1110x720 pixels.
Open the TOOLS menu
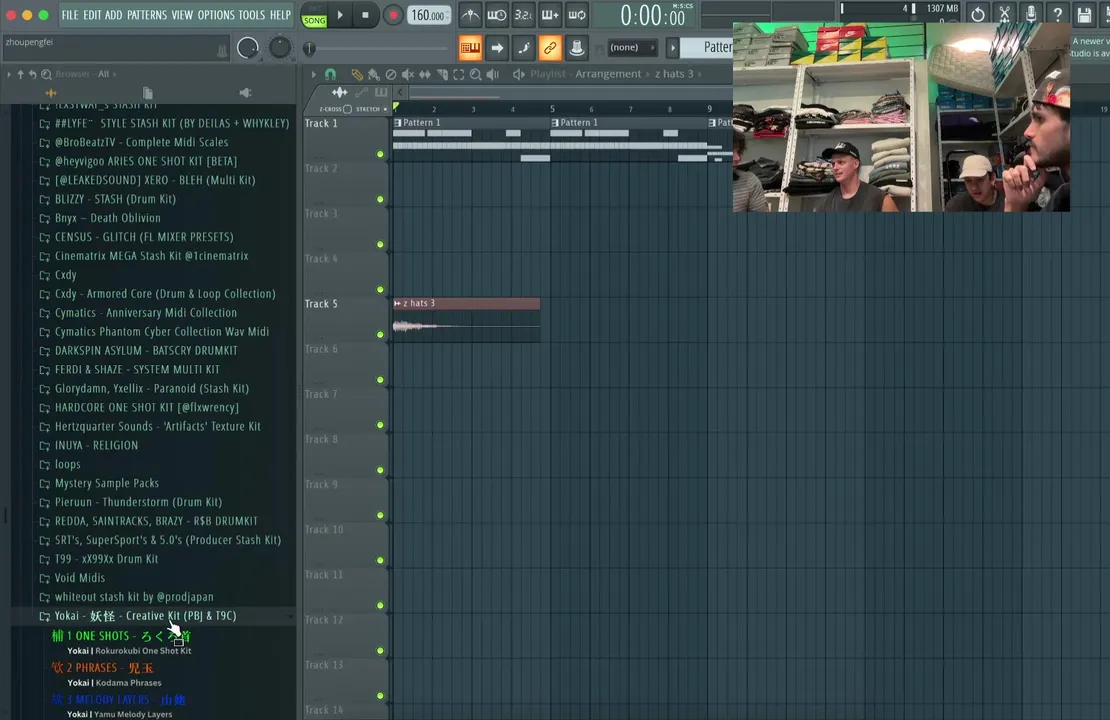coord(251,14)
